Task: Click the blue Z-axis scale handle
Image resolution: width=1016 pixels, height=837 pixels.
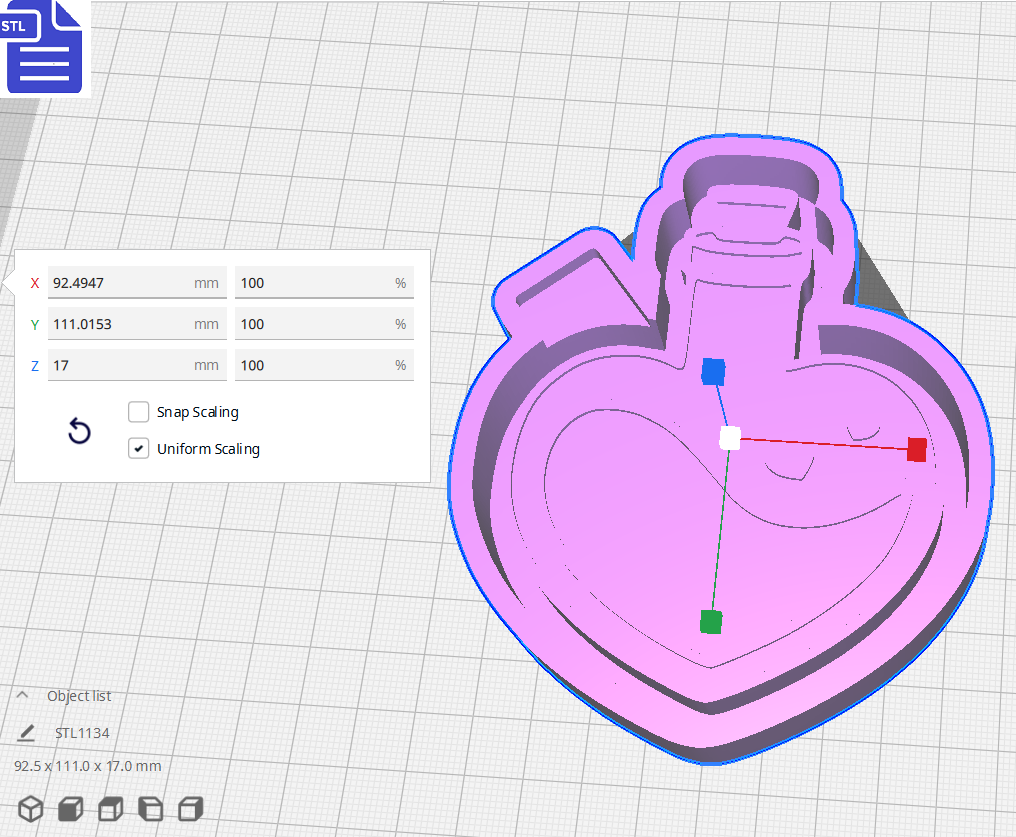Action: point(713,371)
